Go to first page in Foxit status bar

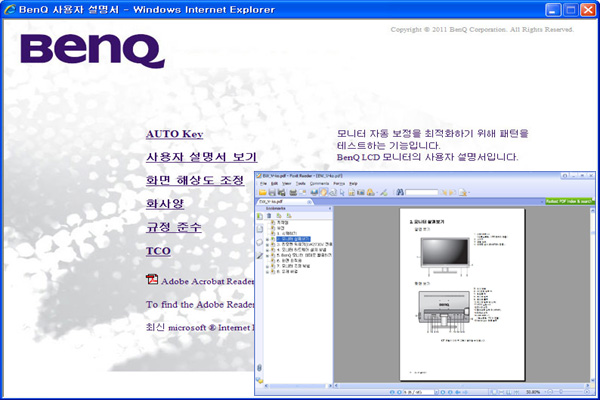coord(392,392)
